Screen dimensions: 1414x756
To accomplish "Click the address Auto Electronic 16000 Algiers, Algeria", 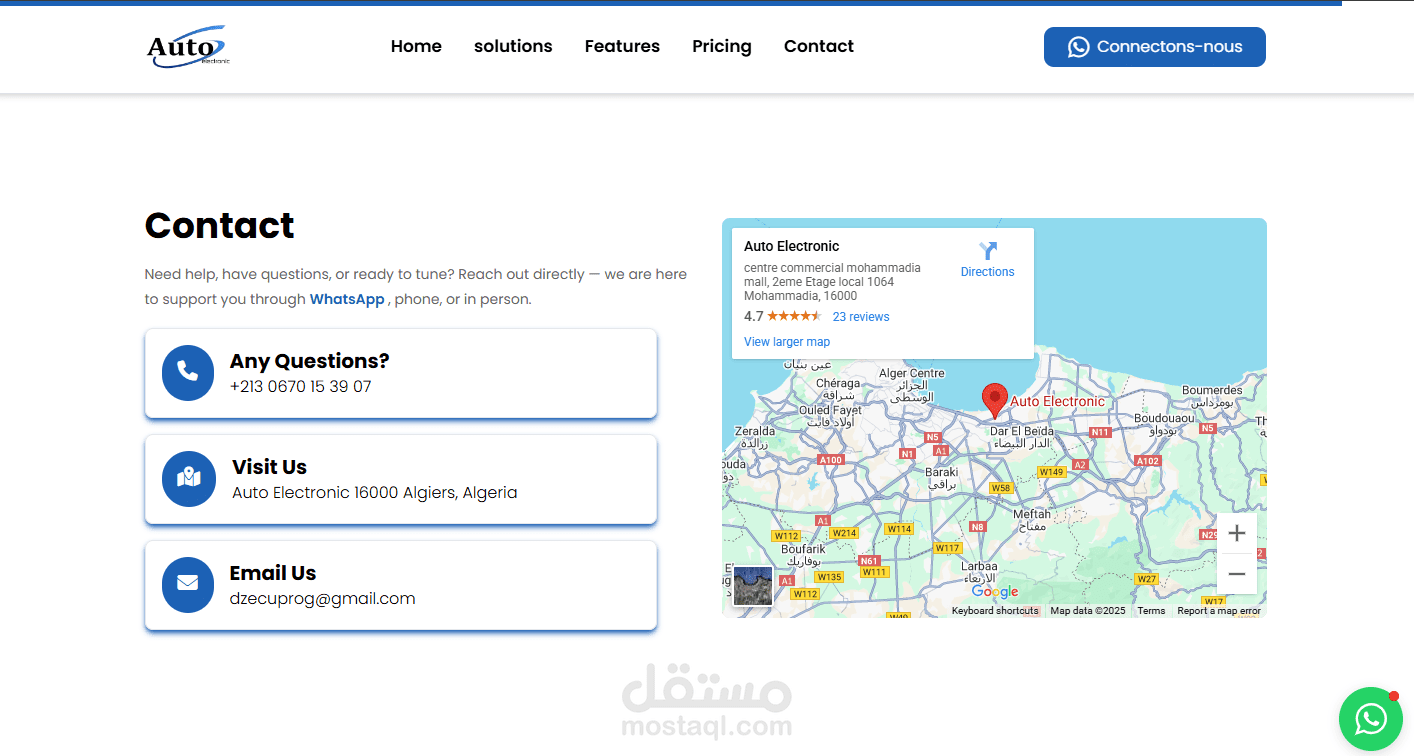I will pyautogui.click(x=375, y=492).
